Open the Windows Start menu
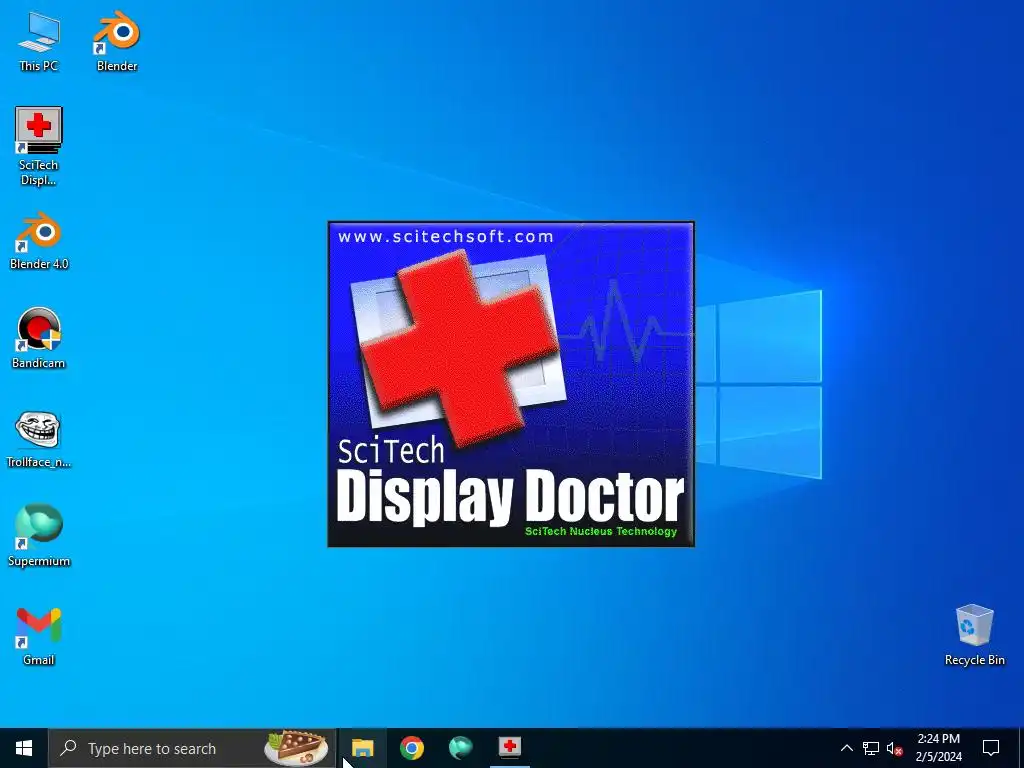The image size is (1024, 768). [x=24, y=748]
